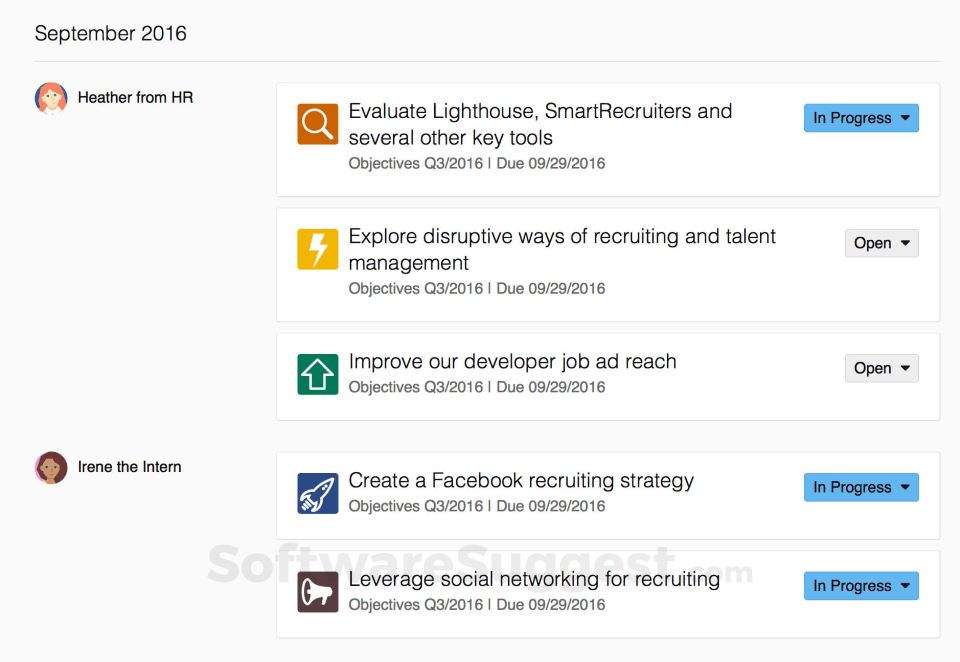This screenshot has width=960, height=662.
Task: Click the orange magnifying glass objective icon
Action: point(317,124)
